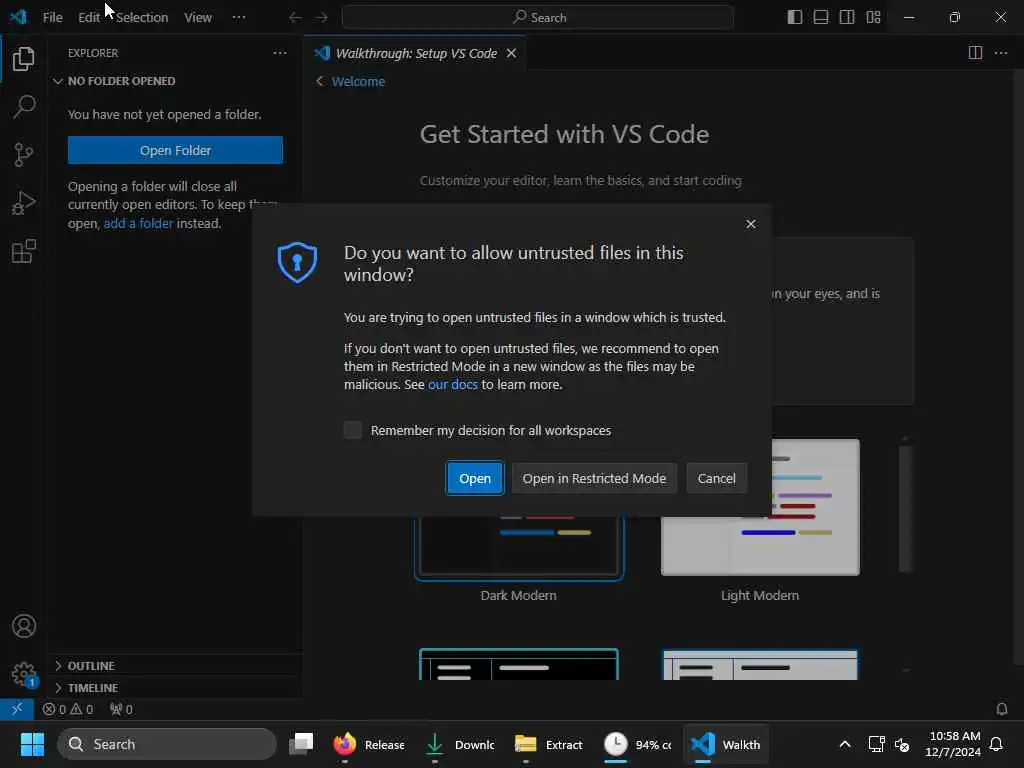This screenshot has width=1024, height=768.
Task: Select the Walkthrough: Setup VS Code tab
Action: [x=415, y=53]
